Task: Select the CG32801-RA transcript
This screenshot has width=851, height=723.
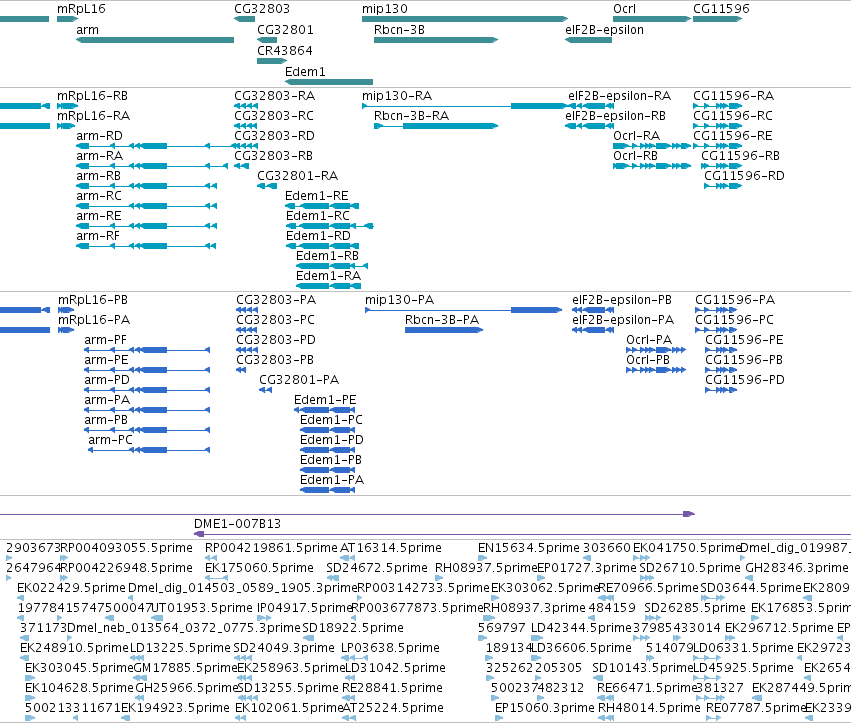Action: pos(267,186)
